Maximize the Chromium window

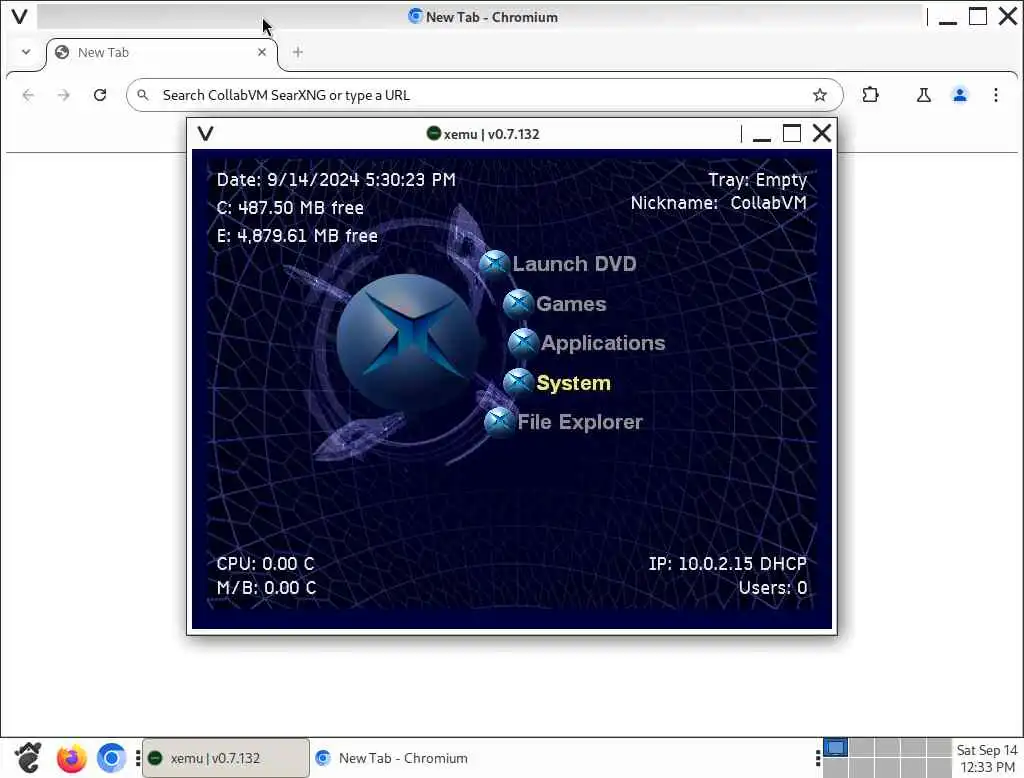click(978, 16)
